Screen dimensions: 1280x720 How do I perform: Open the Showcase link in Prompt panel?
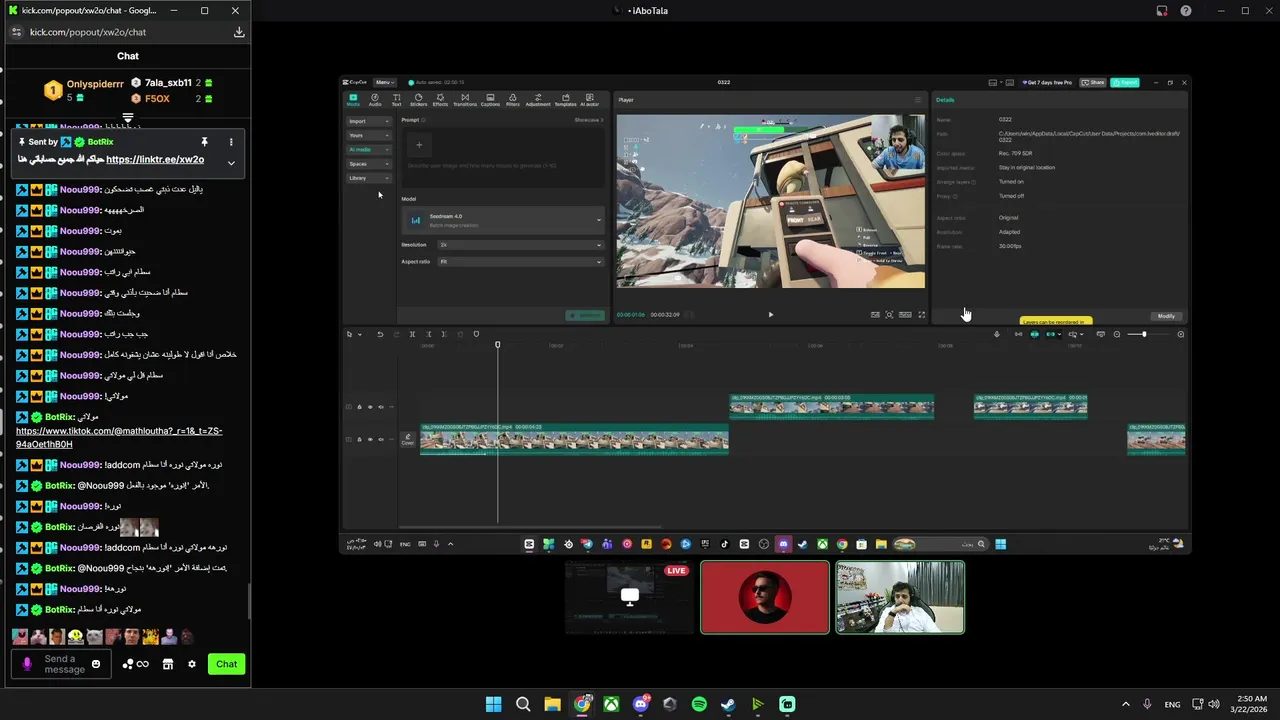589,120
